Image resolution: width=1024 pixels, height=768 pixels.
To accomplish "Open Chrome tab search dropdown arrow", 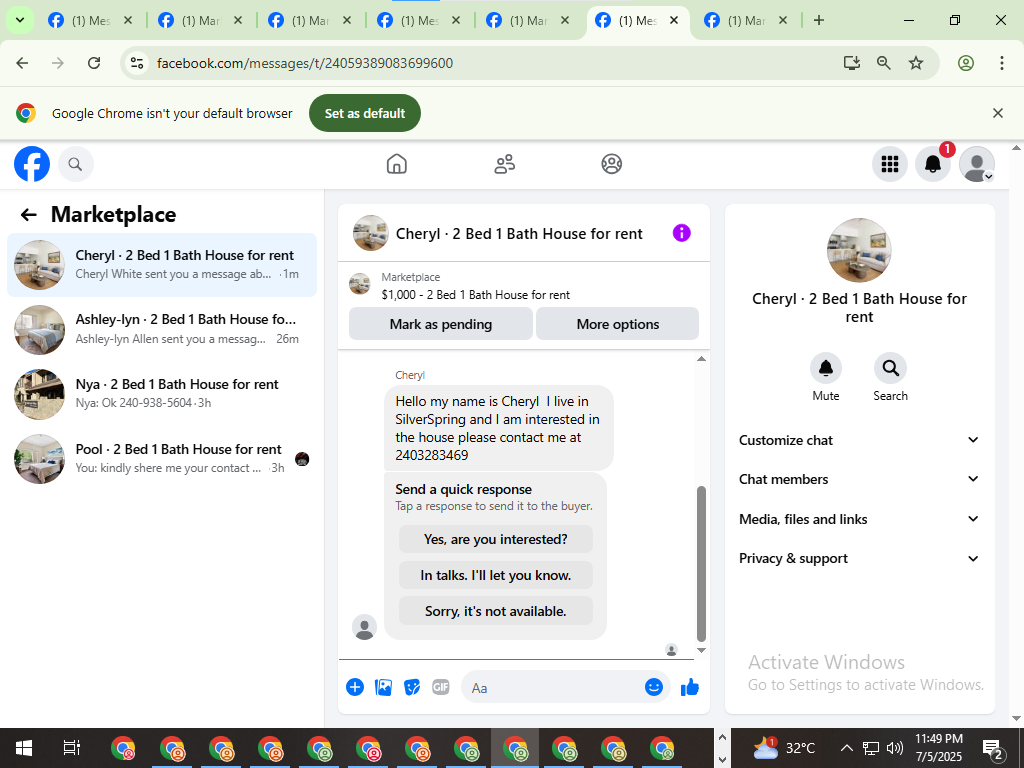I will [x=20, y=20].
